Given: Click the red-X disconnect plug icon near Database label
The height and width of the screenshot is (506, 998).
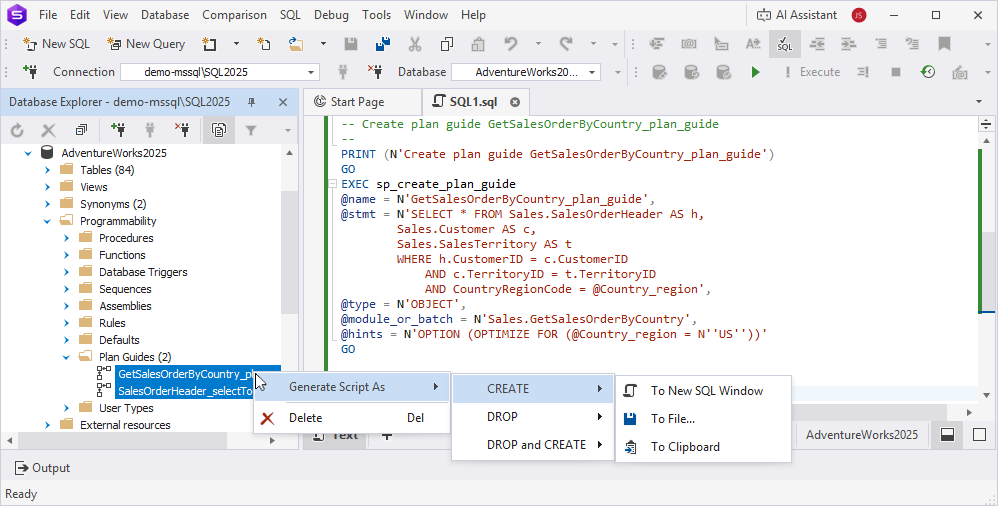Looking at the screenshot, I should [375, 72].
